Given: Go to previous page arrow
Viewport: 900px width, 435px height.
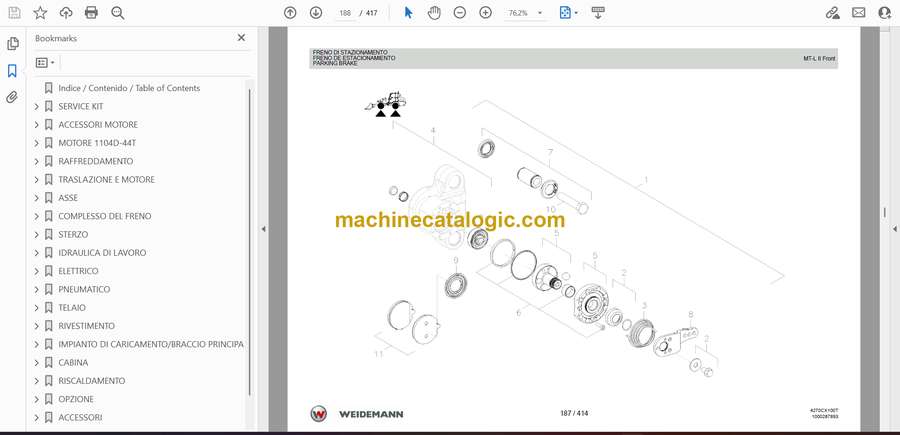Looking at the screenshot, I should (290, 13).
